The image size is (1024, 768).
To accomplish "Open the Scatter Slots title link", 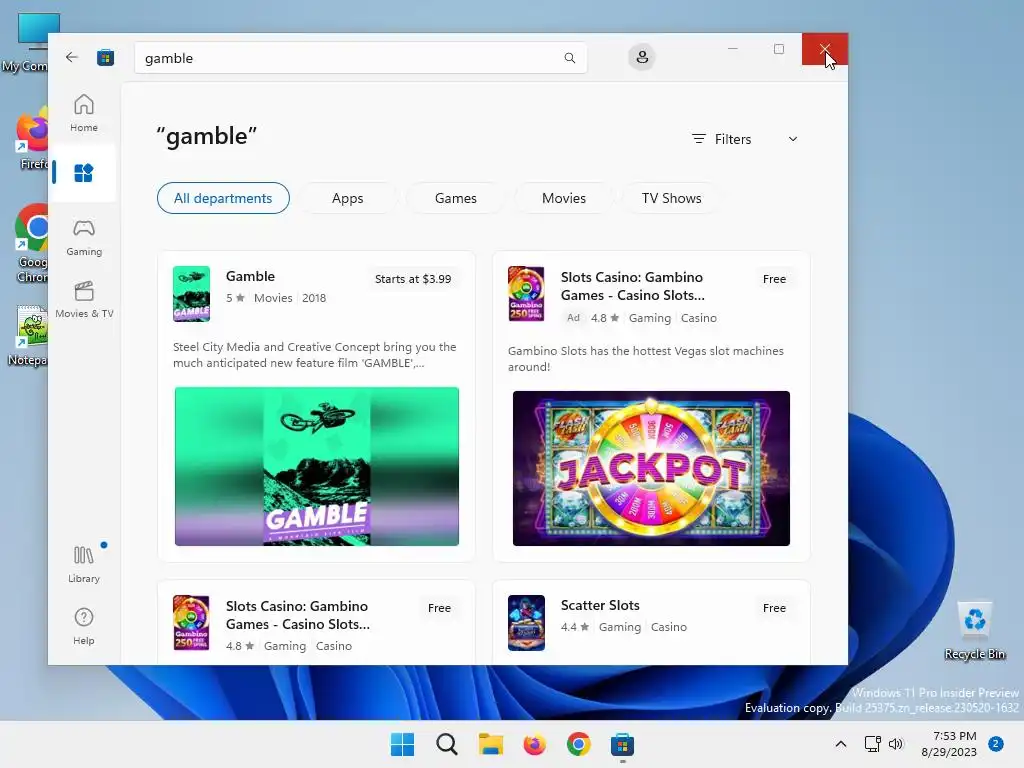I will pyautogui.click(x=600, y=605).
